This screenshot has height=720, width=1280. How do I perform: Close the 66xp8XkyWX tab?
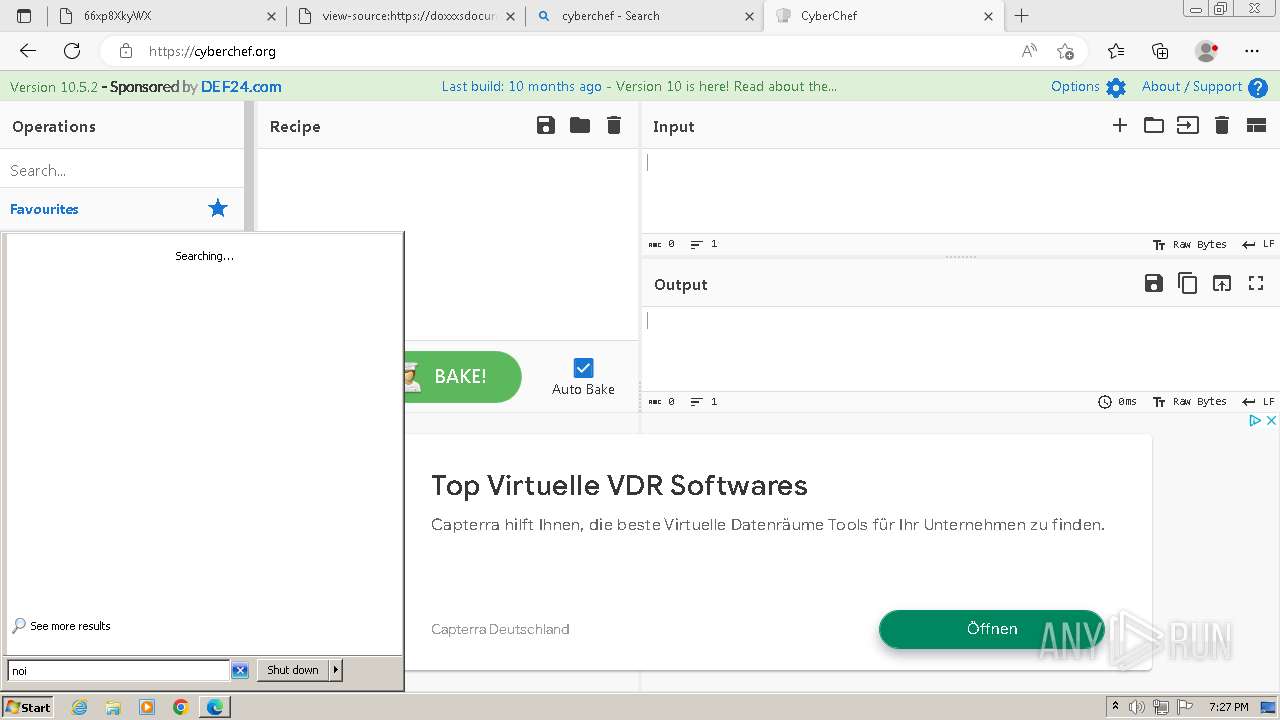tap(272, 16)
